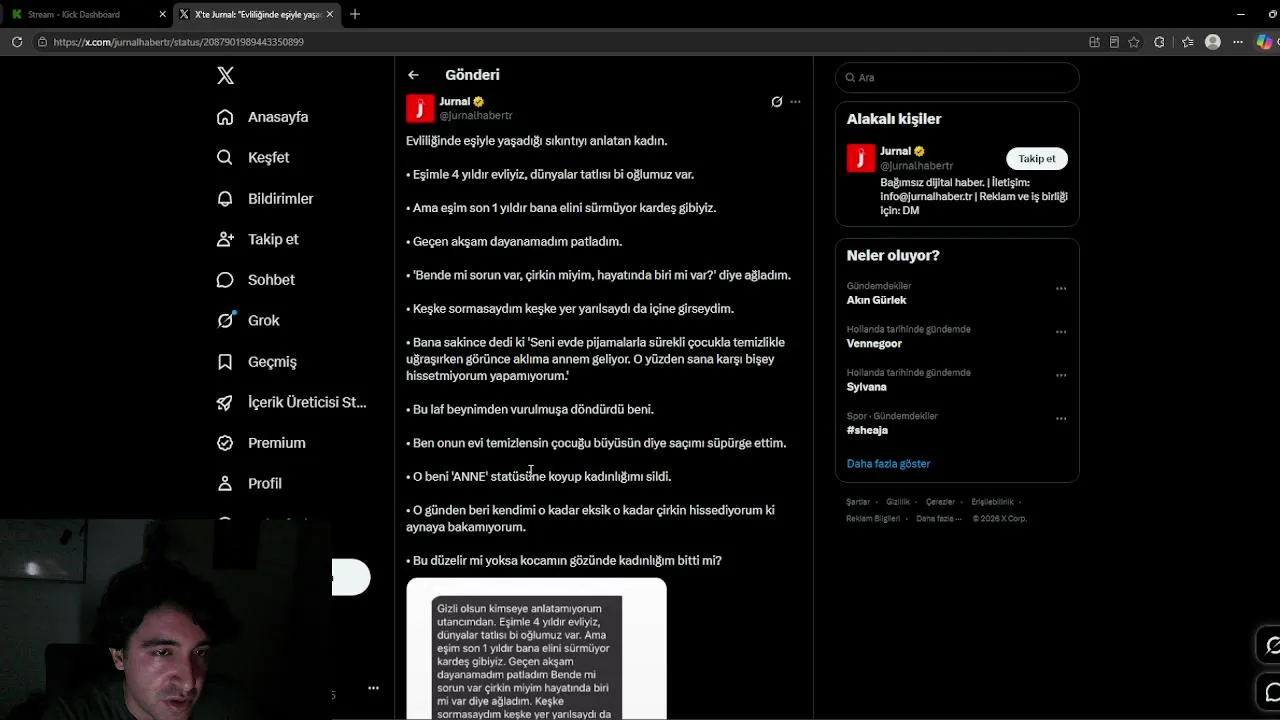
Task: Open Jurnal avatar under Alakalı kişiler
Action: tap(861, 158)
